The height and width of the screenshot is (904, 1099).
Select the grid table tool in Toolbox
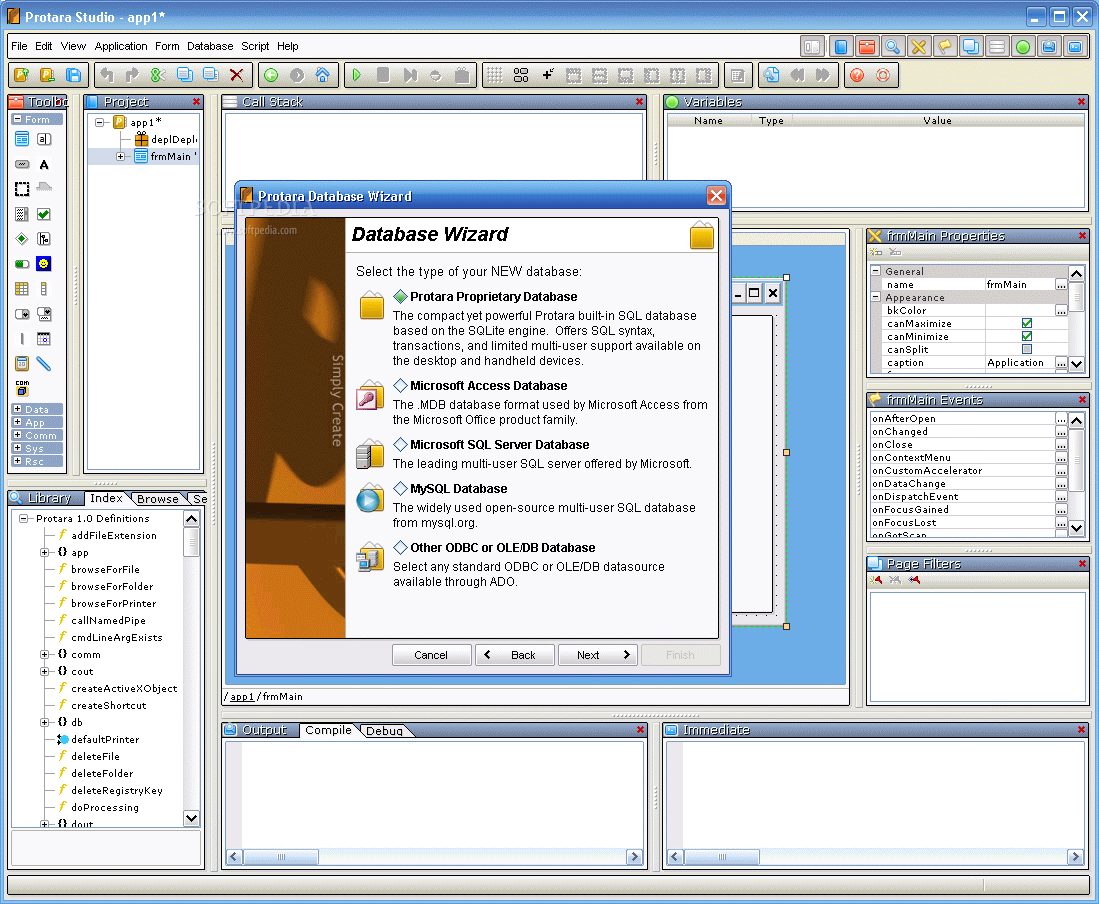[x=22, y=289]
